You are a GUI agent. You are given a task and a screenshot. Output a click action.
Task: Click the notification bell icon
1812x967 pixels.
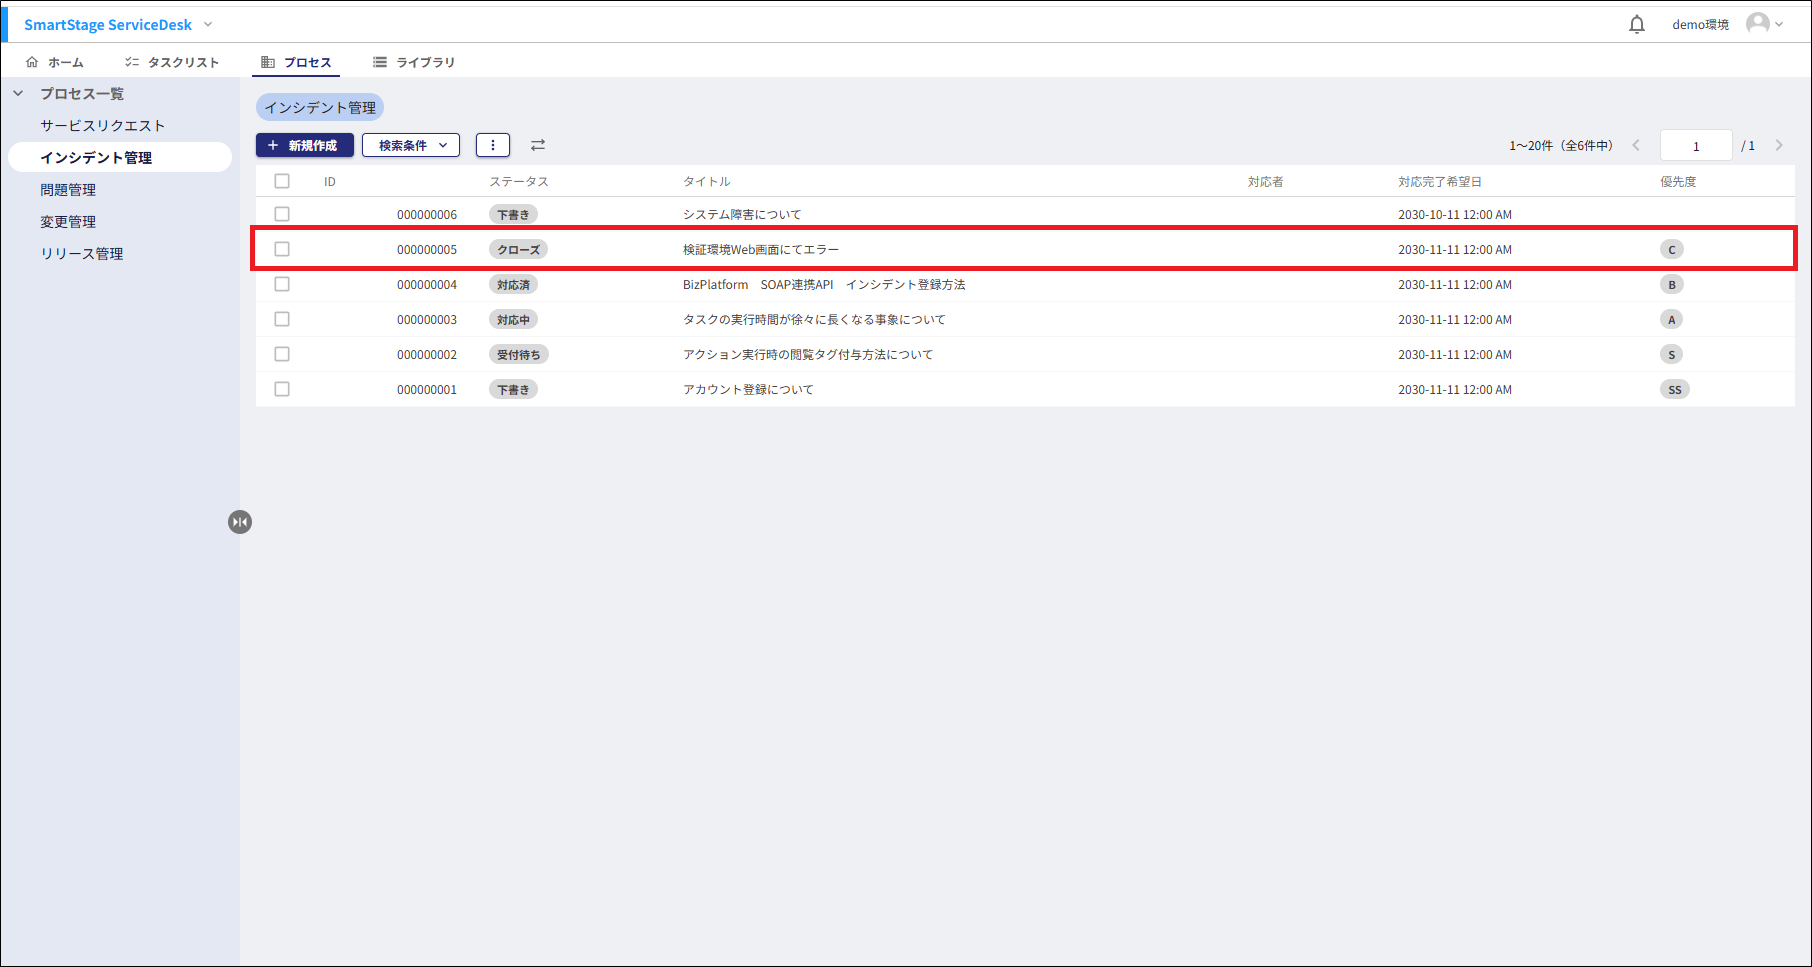[1636, 24]
